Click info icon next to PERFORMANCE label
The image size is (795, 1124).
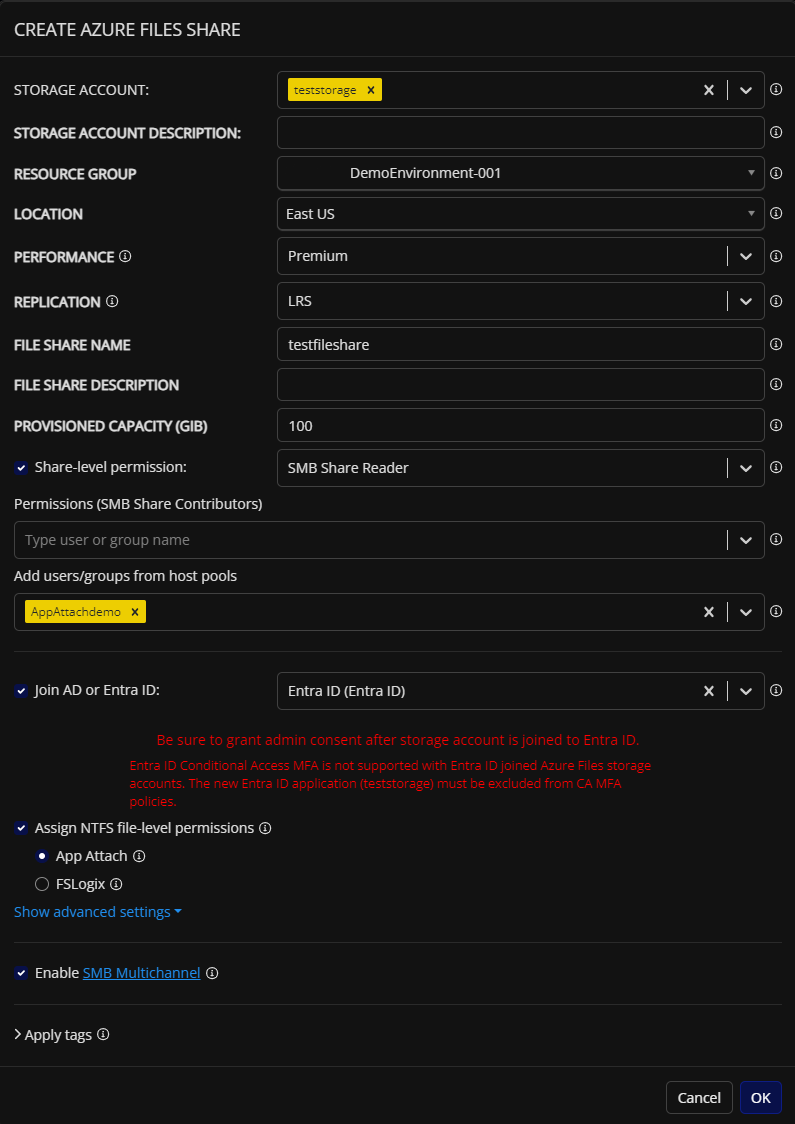point(125,256)
